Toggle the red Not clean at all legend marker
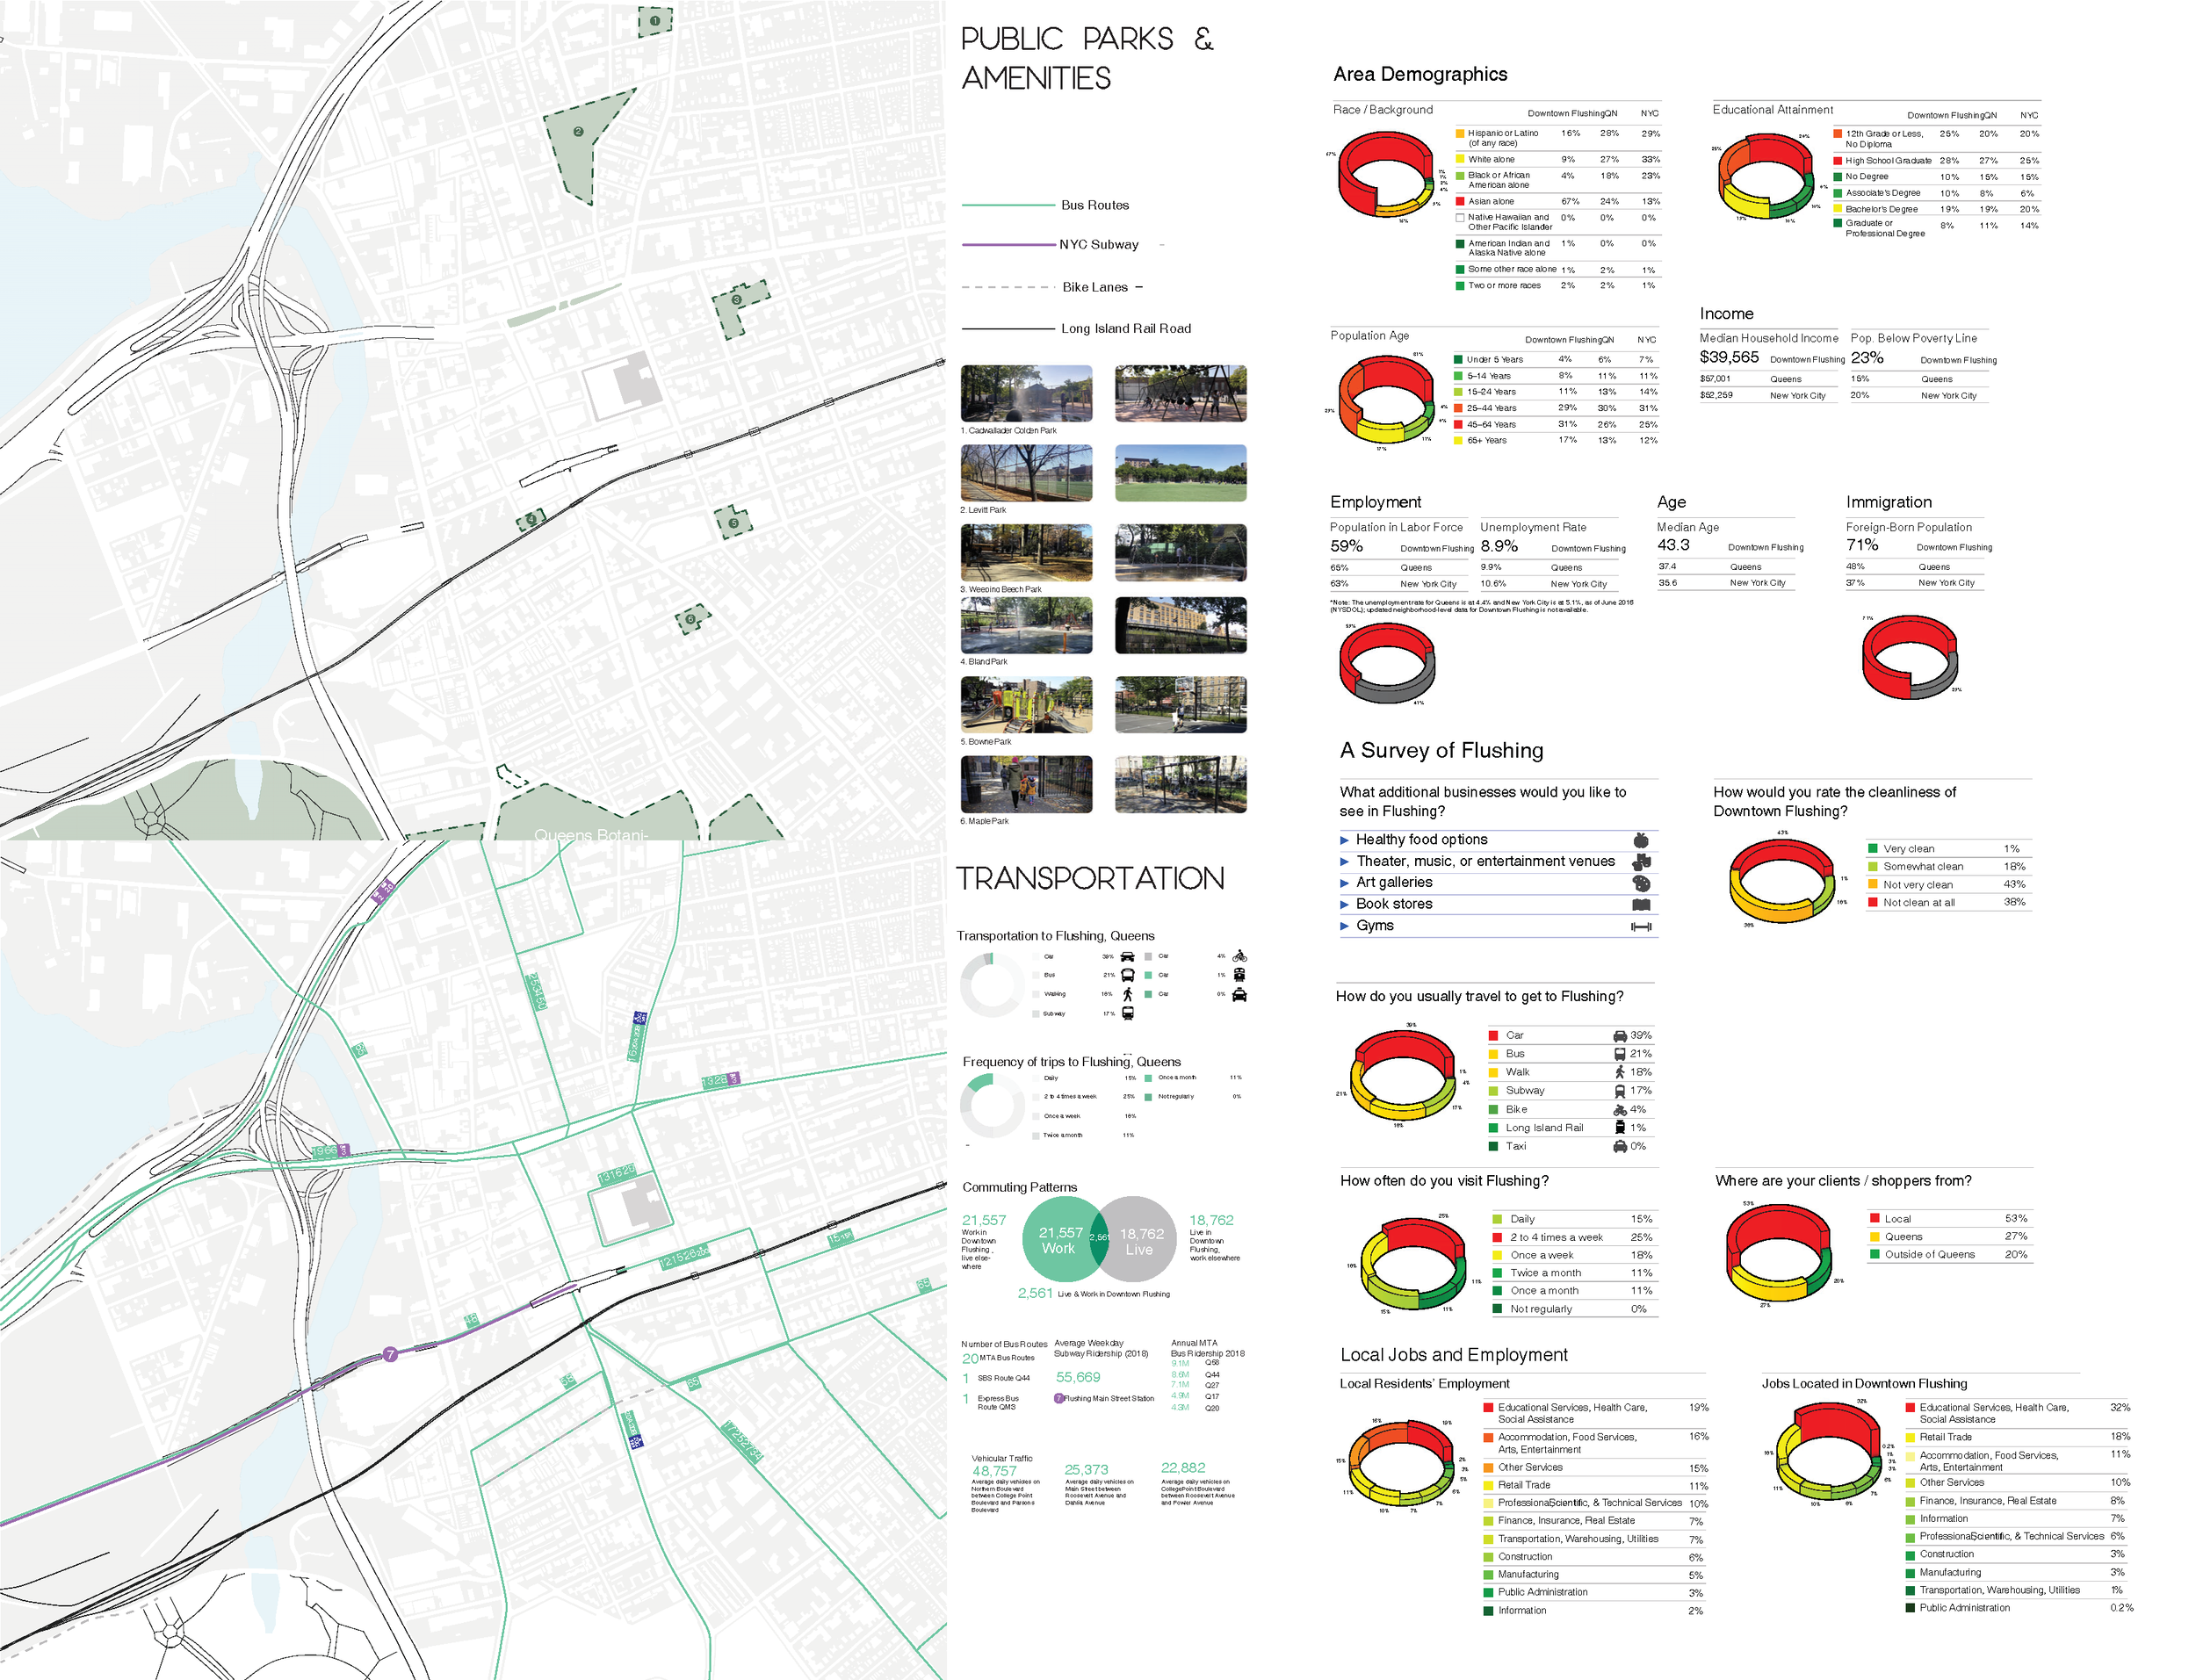The width and height of the screenshot is (2196, 1680). (1873, 902)
